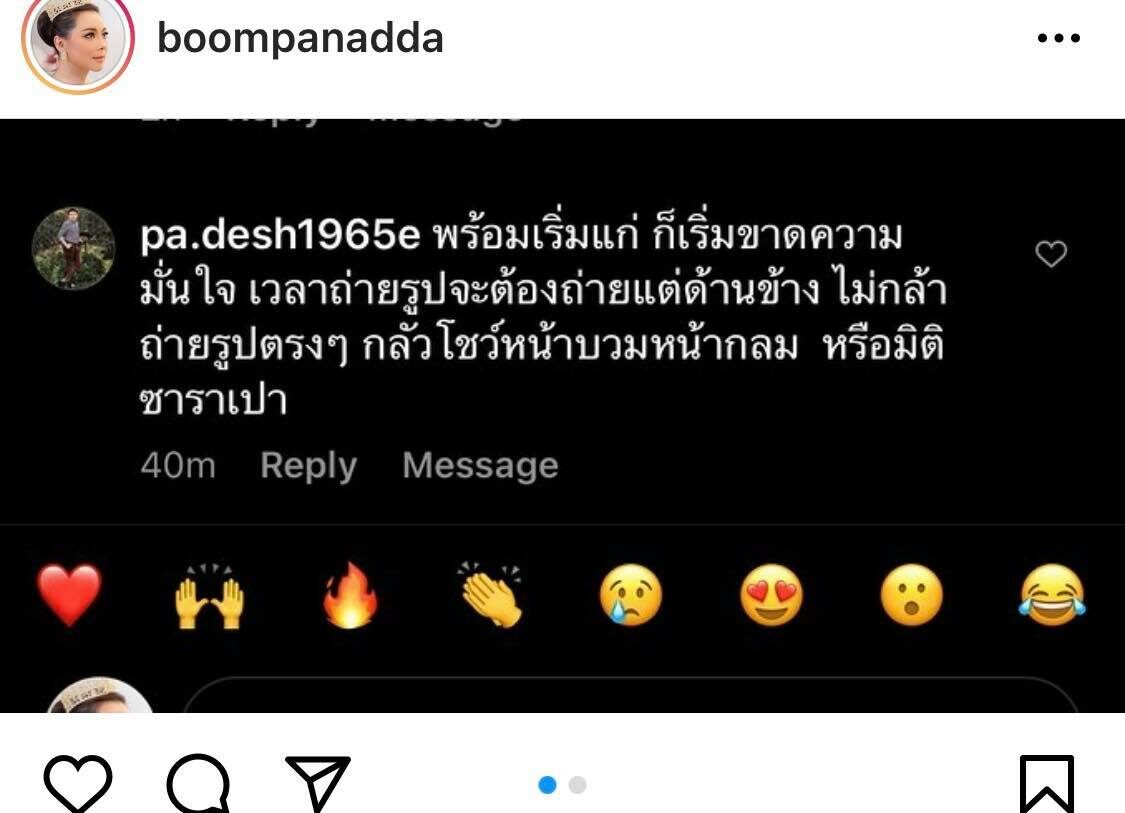1125x813 pixels.
Task: Open pa.desh1965e commenter avatar
Action: (74, 248)
